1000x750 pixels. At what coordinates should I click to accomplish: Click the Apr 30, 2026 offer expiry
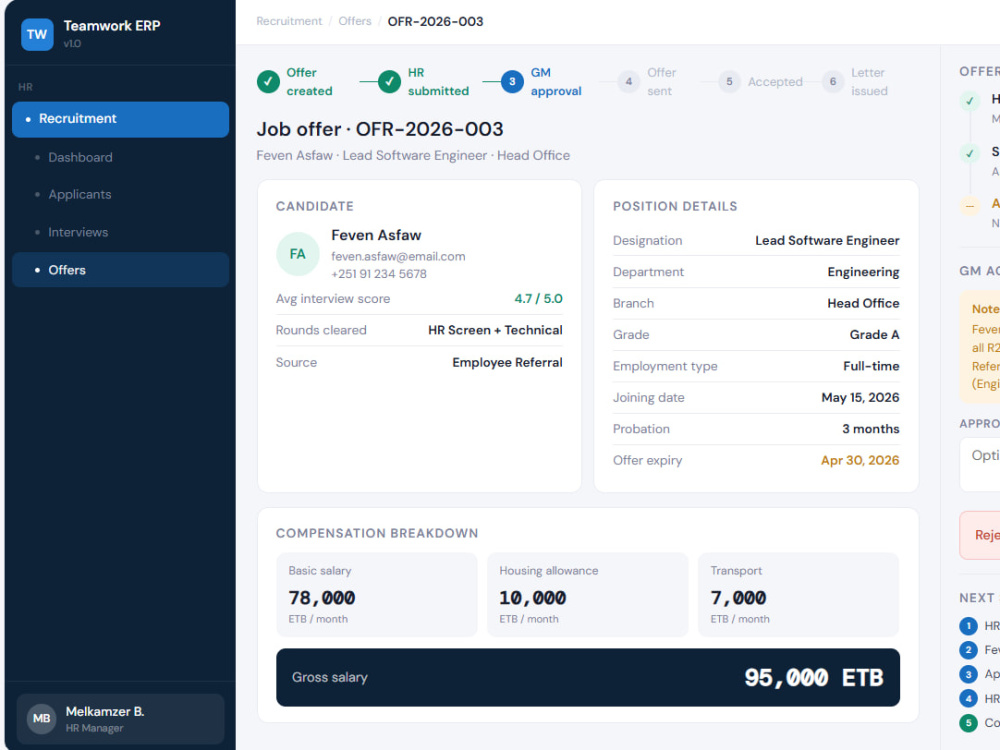pyautogui.click(x=860, y=460)
